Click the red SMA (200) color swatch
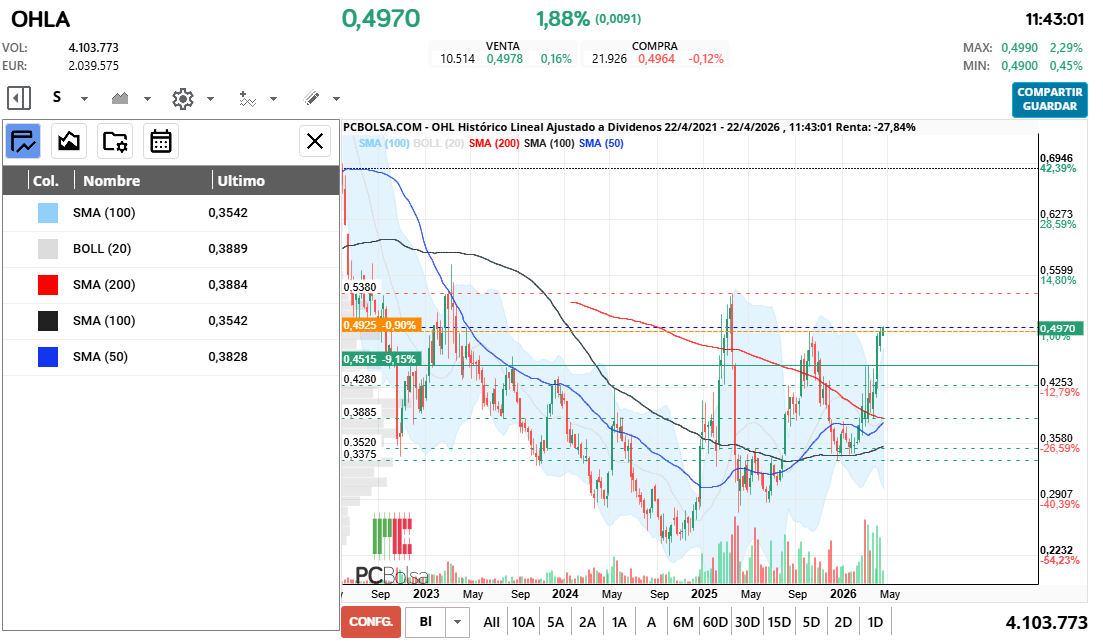The width and height of the screenshot is (1103, 643). [x=47, y=285]
